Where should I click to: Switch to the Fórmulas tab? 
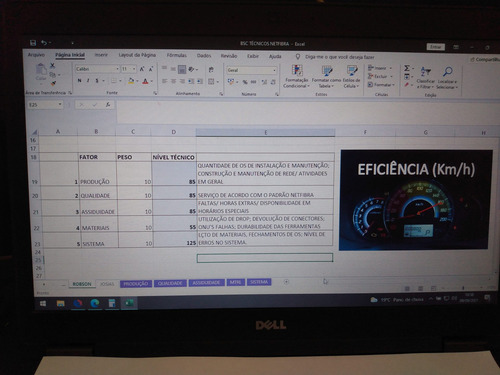pos(176,55)
